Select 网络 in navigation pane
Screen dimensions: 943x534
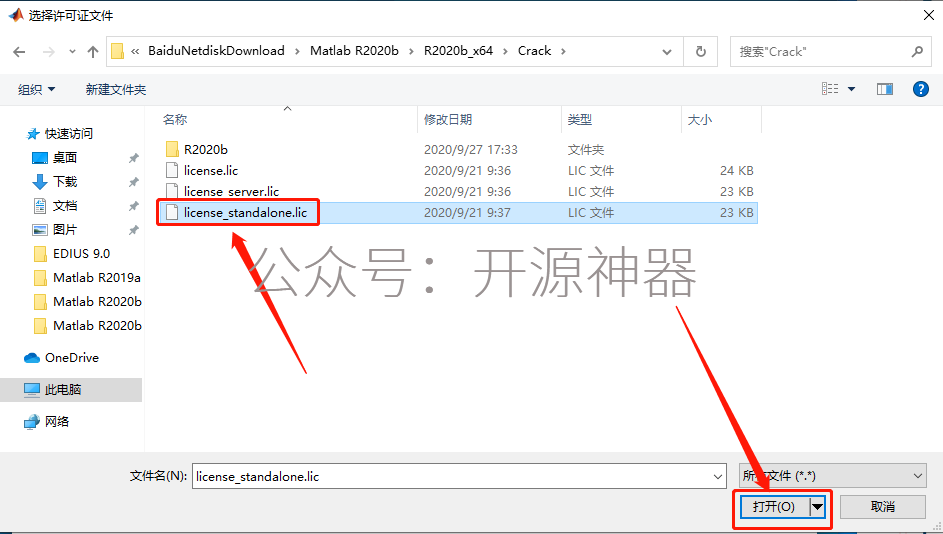(x=57, y=422)
